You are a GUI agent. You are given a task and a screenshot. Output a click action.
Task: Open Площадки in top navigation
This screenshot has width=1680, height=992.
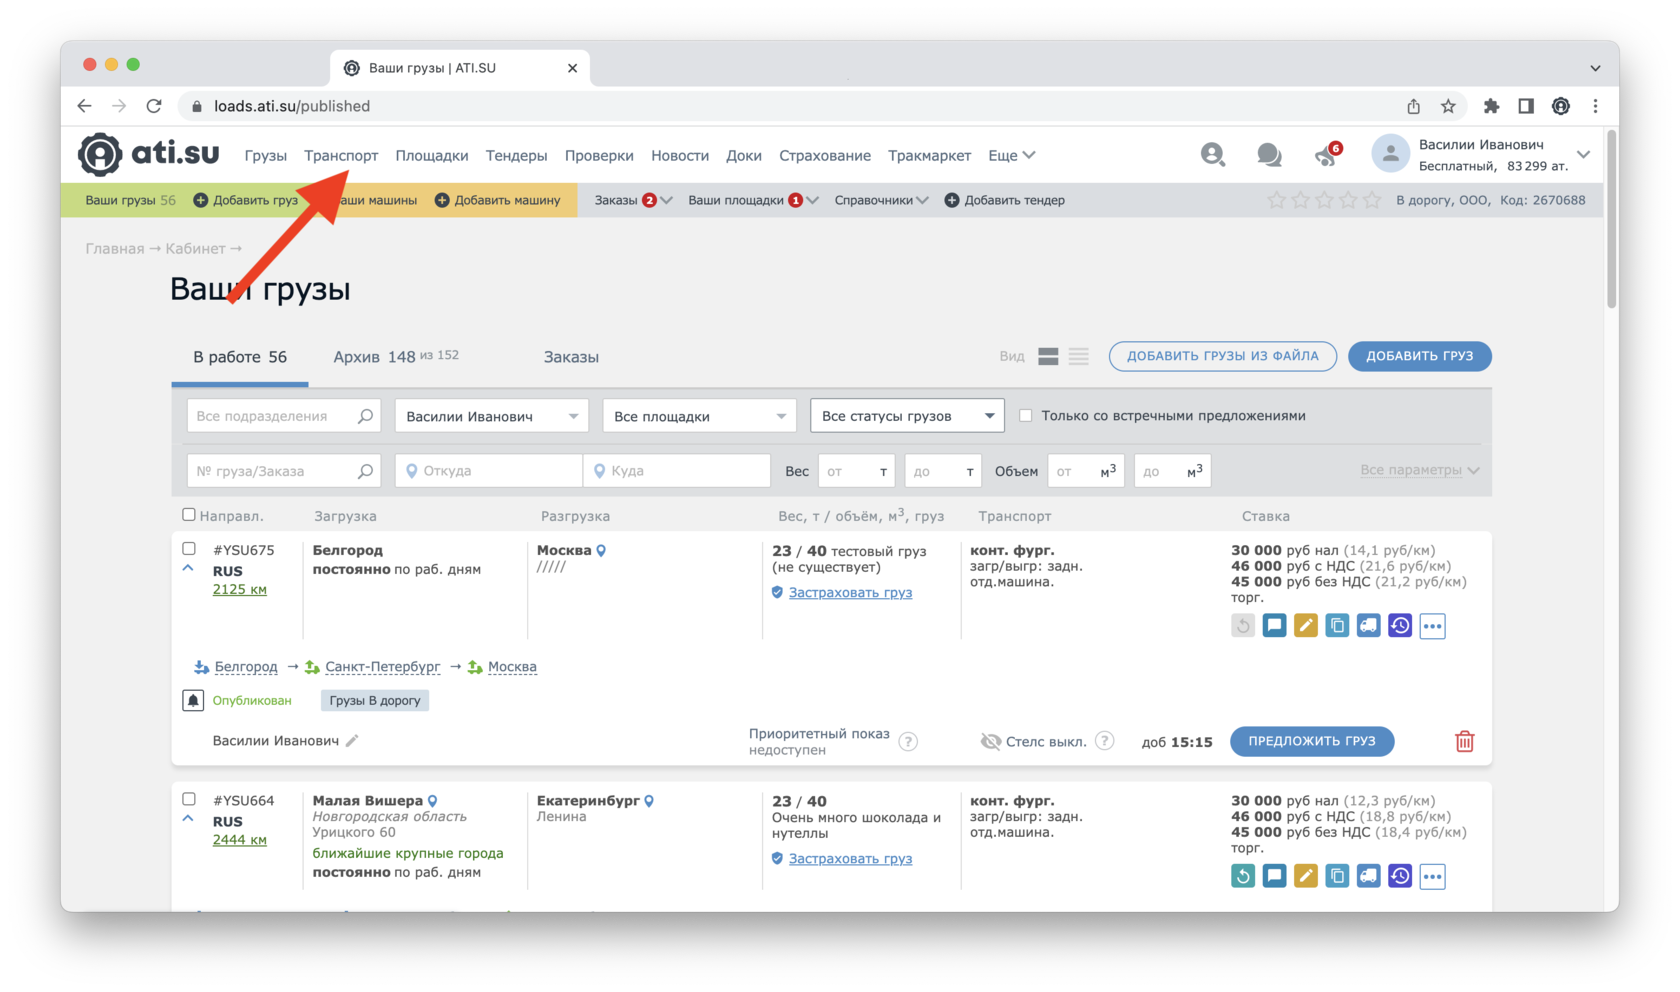point(432,155)
